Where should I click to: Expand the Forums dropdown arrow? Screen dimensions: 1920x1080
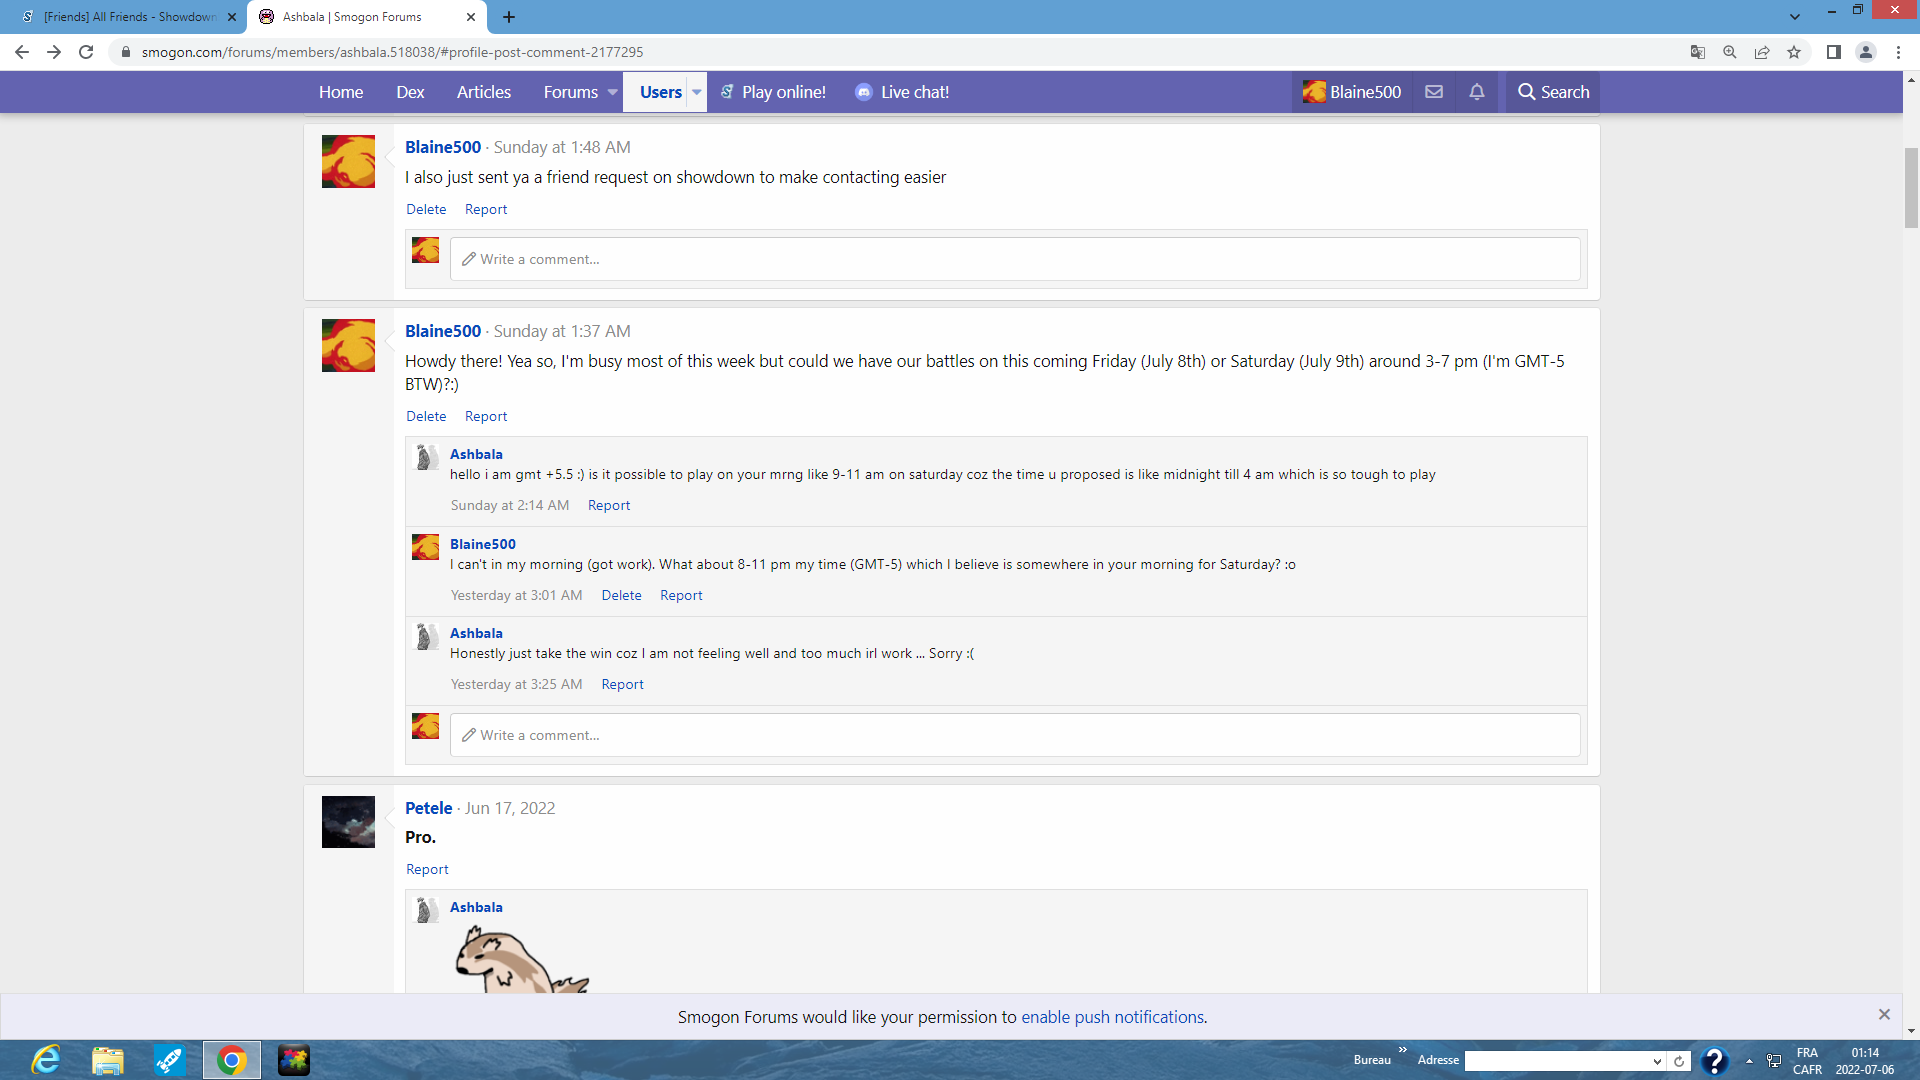point(612,92)
